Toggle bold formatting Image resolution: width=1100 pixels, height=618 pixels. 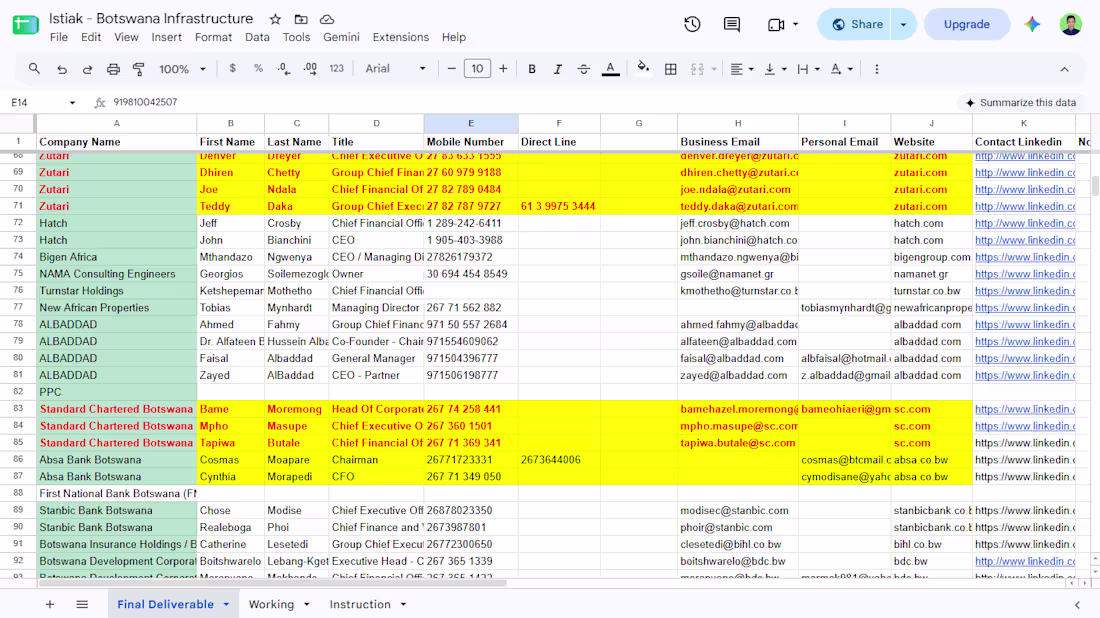(532, 69)
